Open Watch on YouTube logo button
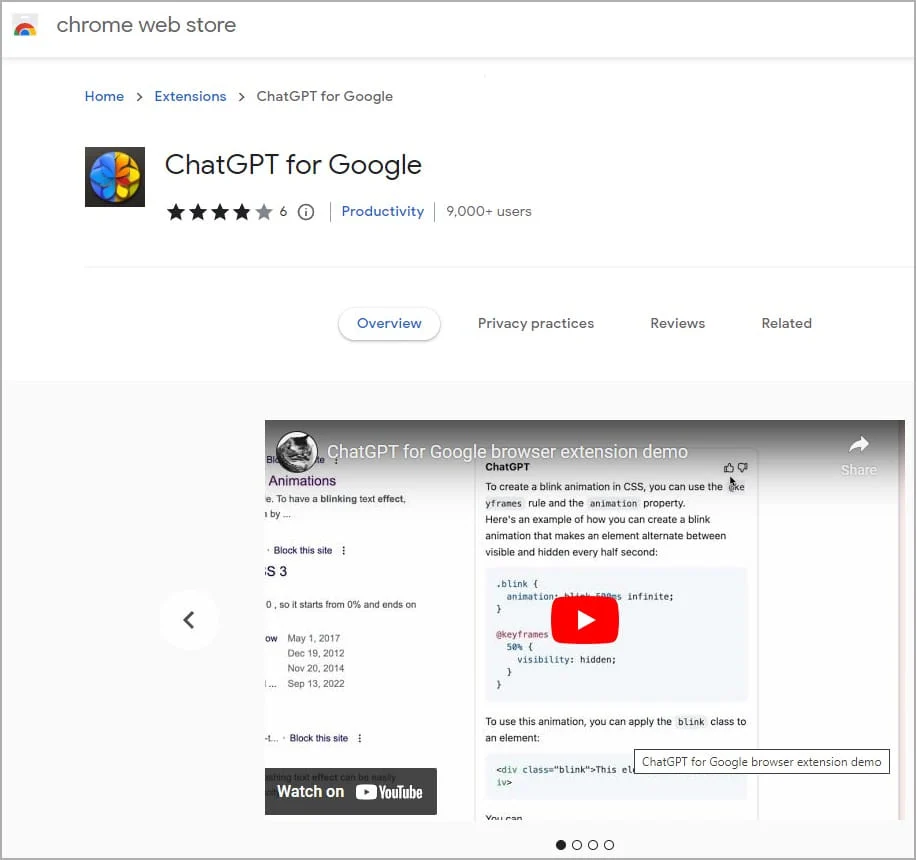Image resolution: width=916 pixels, height=860 pixels. pos(351,792)
